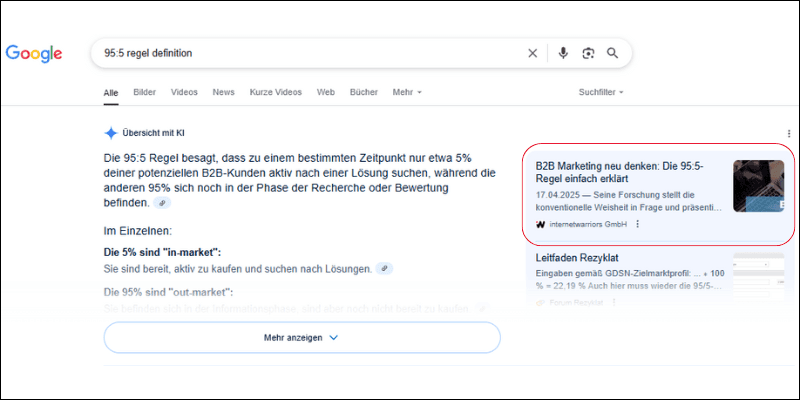
Task: Click the 'Im Einzelnen:' heading
Action: coord(138,231)
